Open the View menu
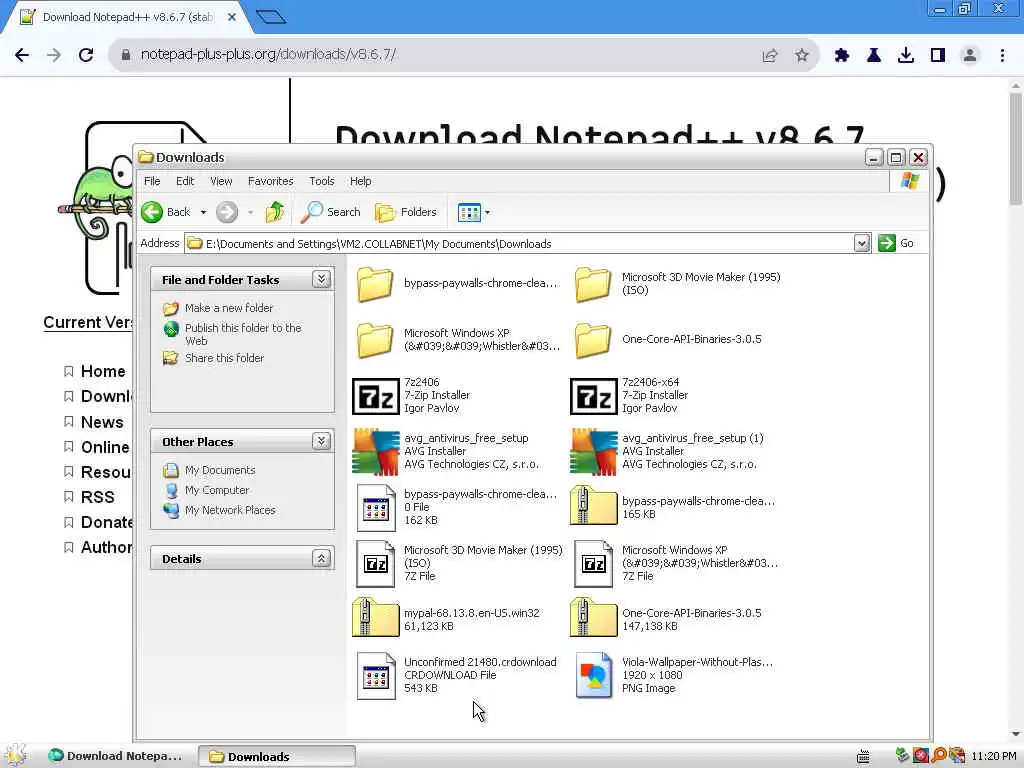 [x=221, y=181]
